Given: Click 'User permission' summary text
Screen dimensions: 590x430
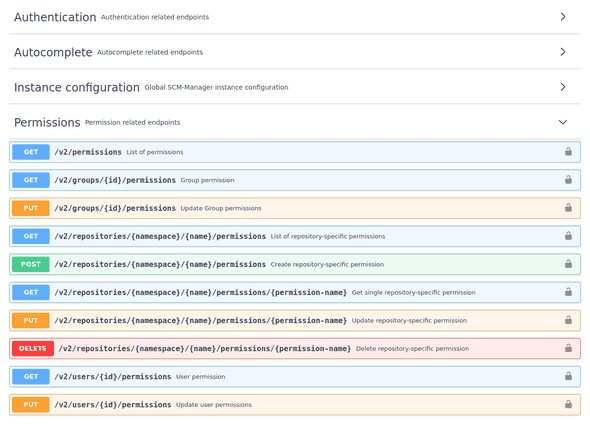Looking at the screenshot, I should point(201,377).
